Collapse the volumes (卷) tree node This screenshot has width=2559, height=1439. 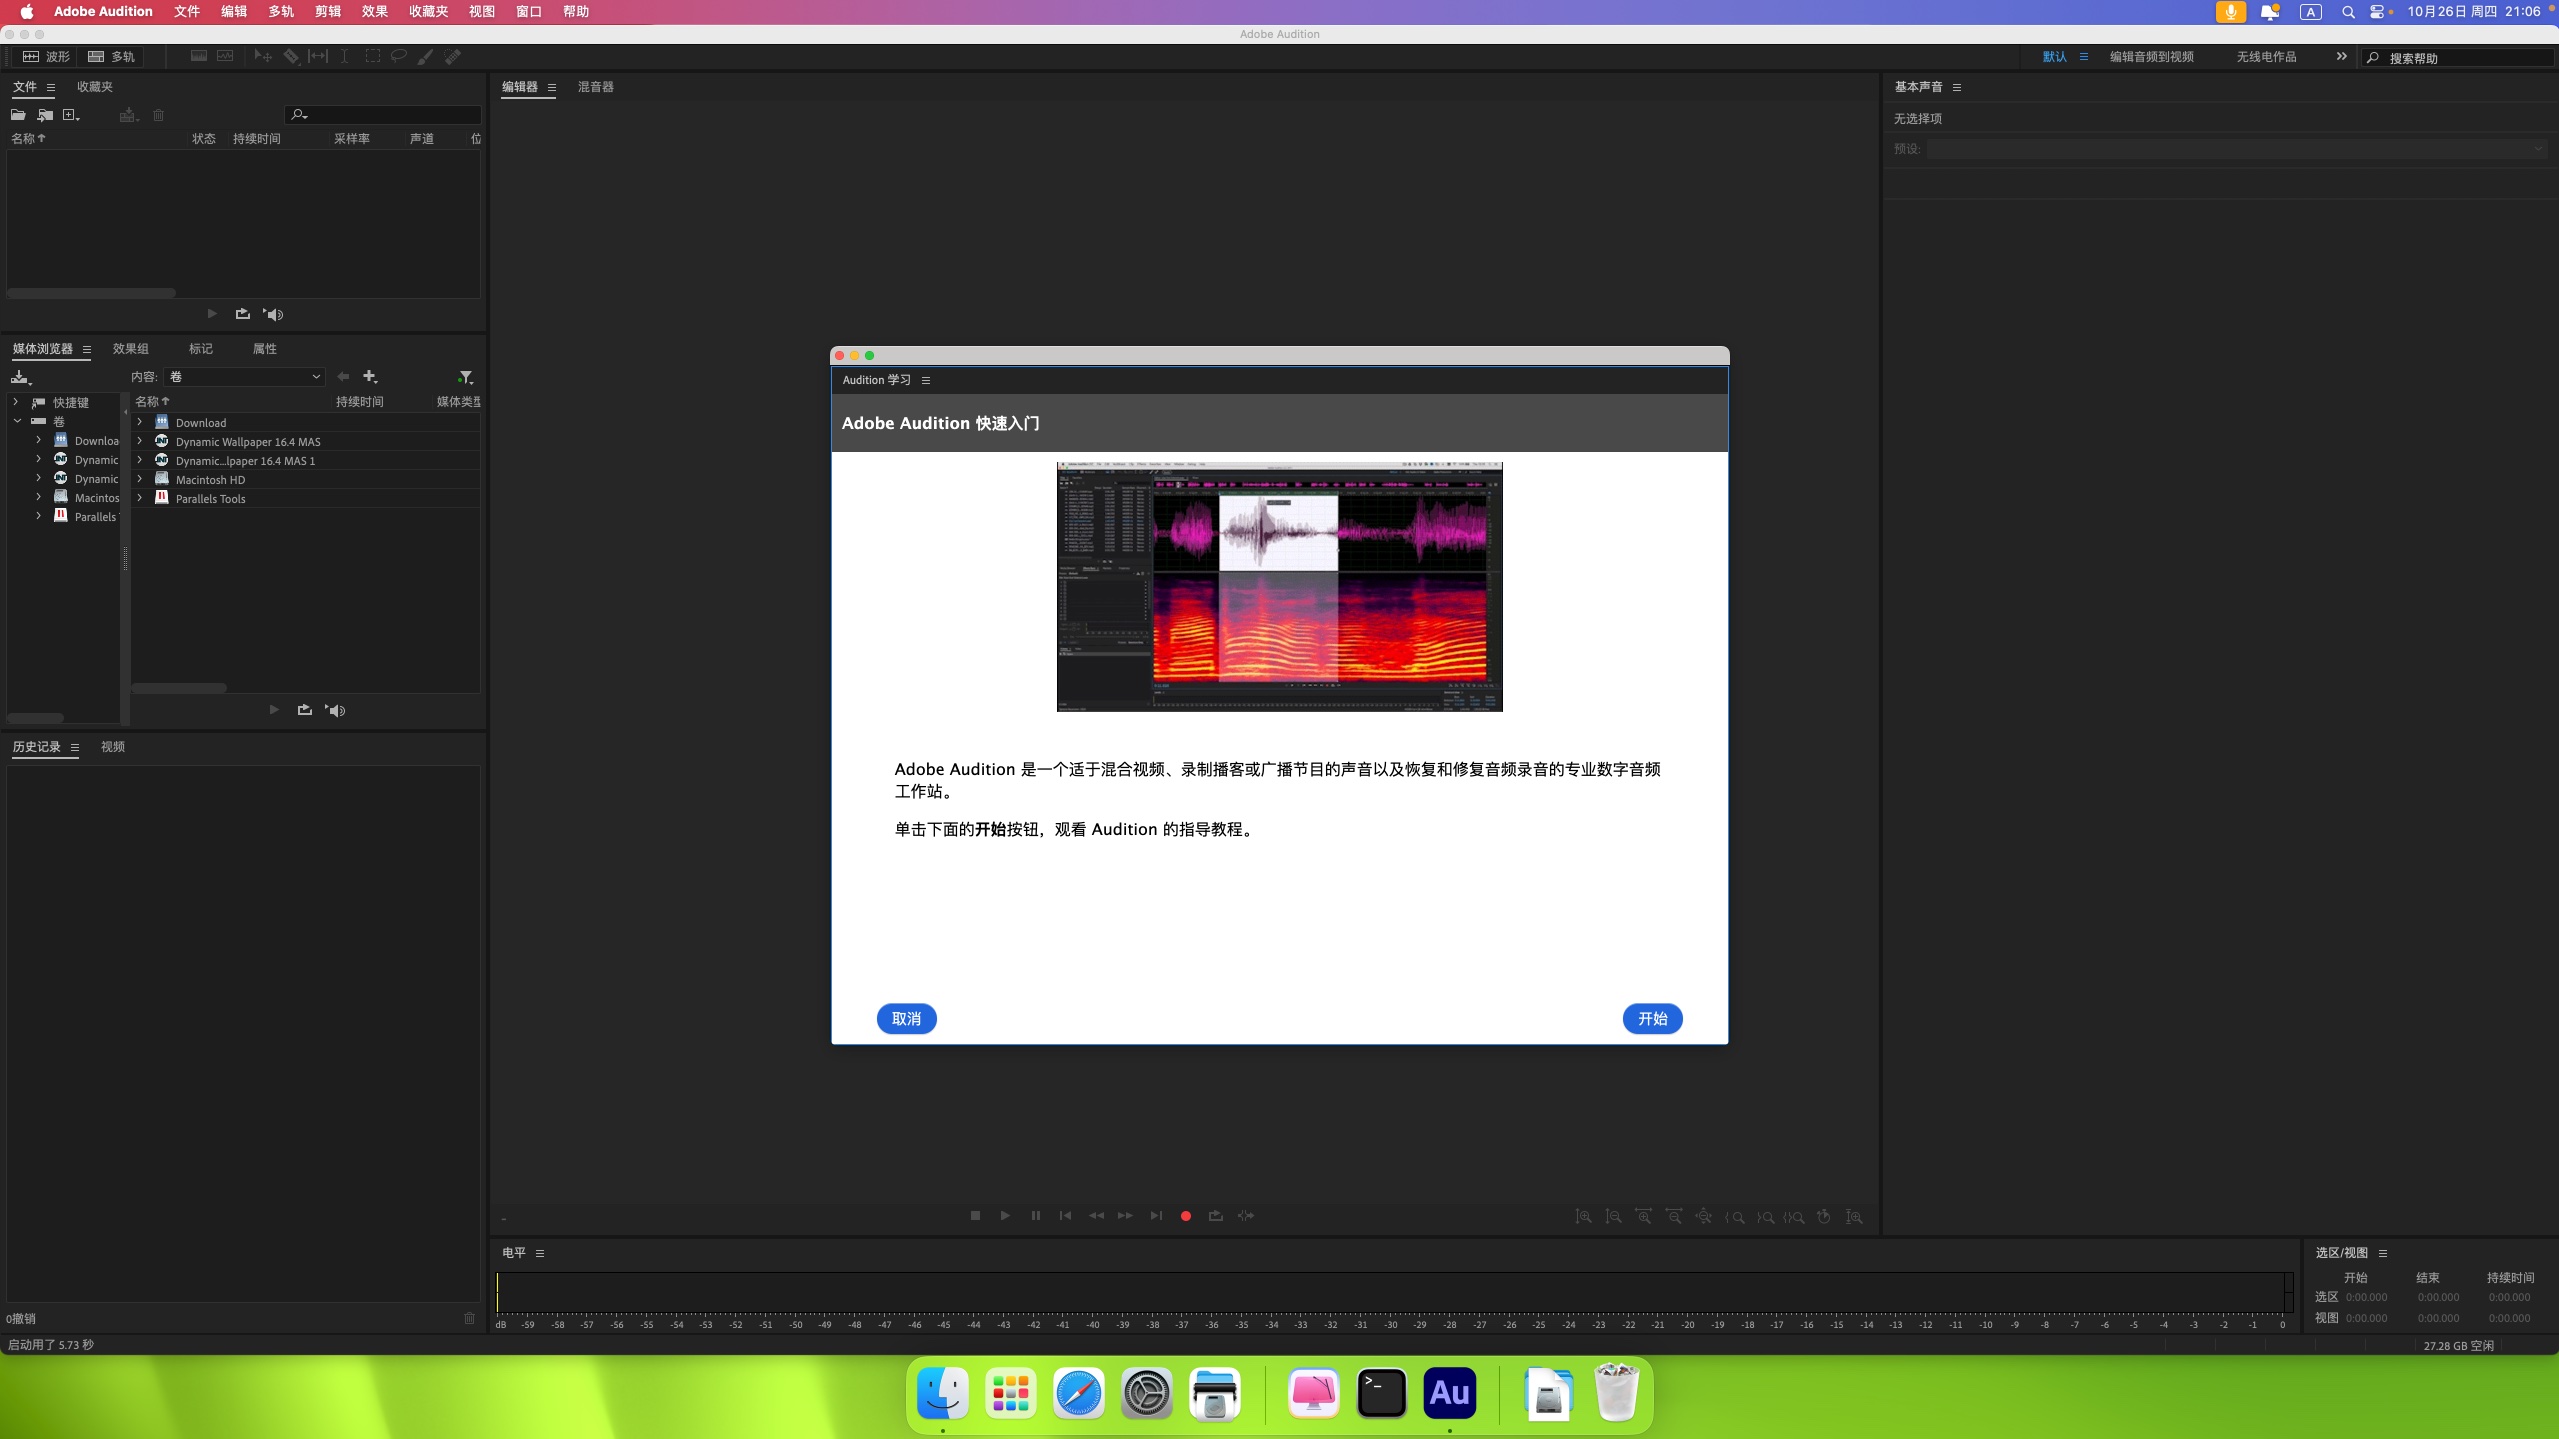pos(16,421)
